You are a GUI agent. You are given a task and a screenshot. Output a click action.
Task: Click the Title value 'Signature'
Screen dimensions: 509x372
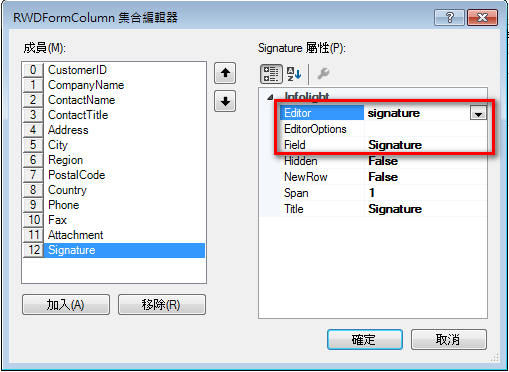pos(395,209)
